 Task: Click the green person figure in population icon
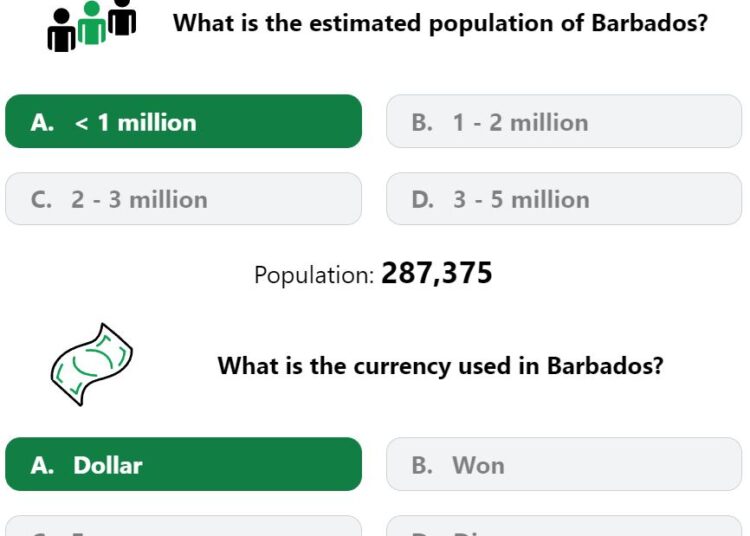coord(91,22)
